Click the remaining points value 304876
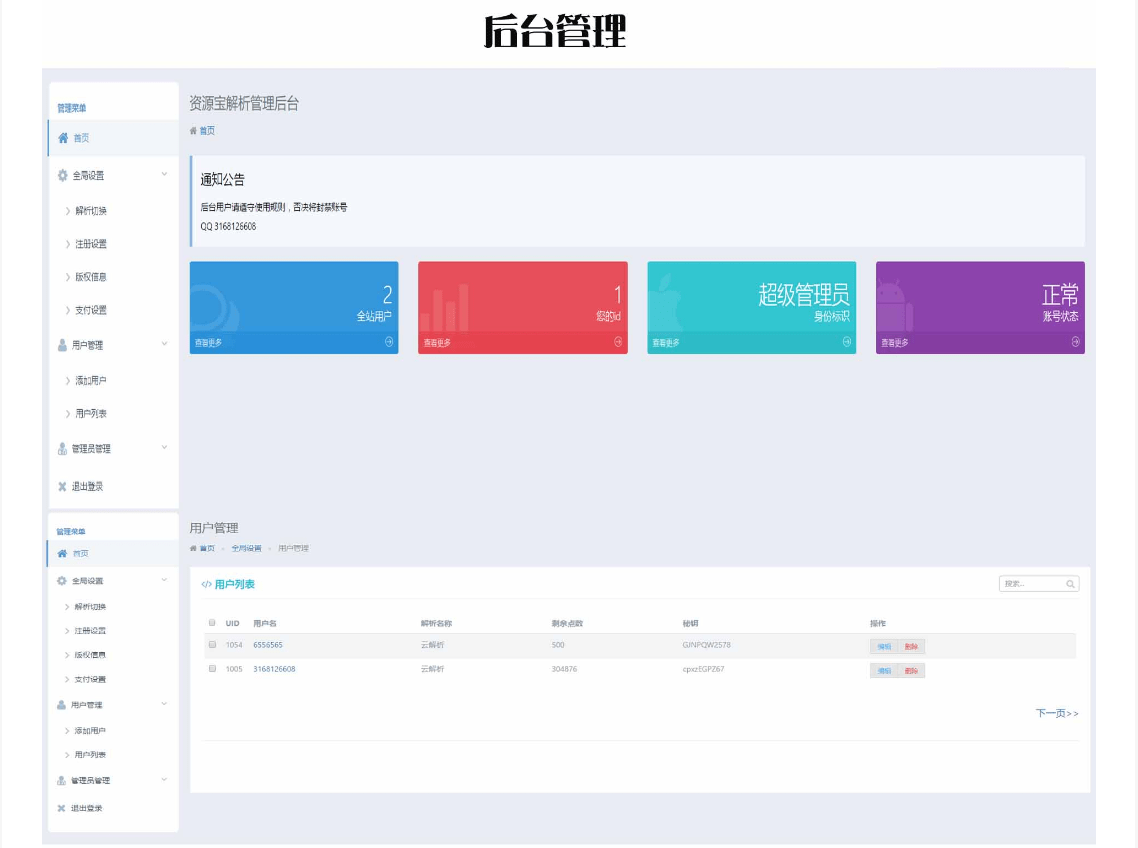The image size is (1138, 848). (564, 669)
